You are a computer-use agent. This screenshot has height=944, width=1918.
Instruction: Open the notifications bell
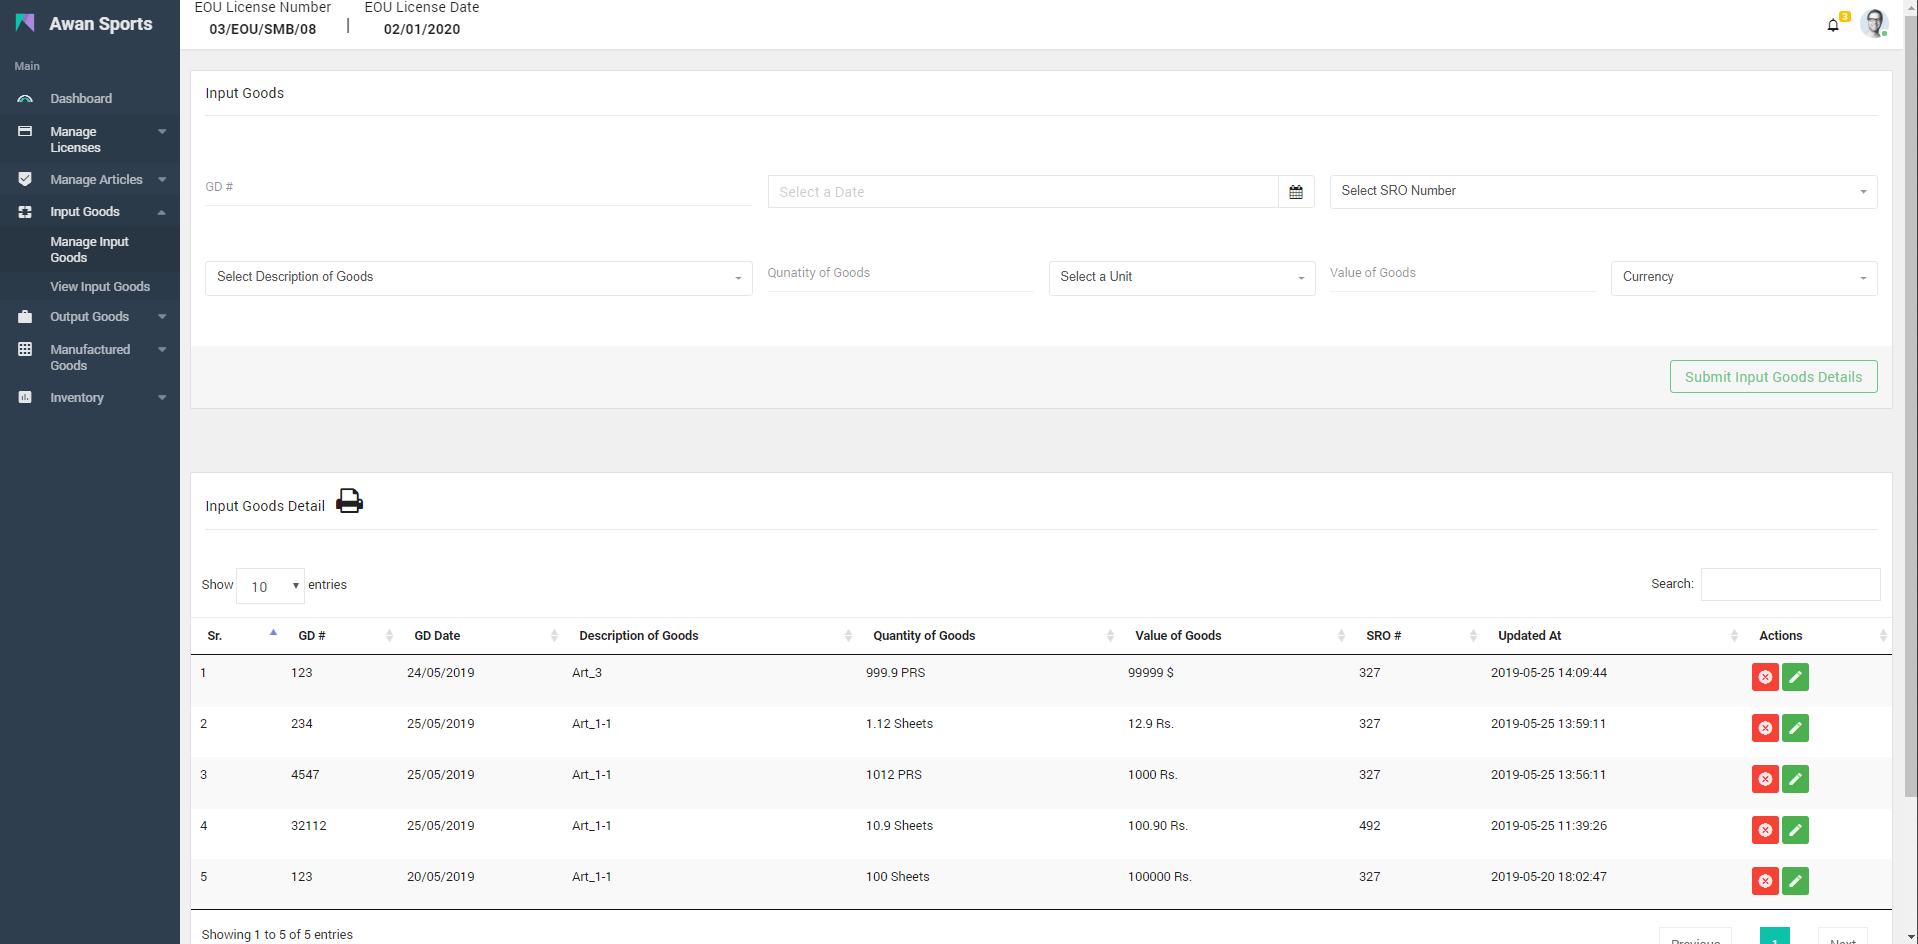point(1833,25)
